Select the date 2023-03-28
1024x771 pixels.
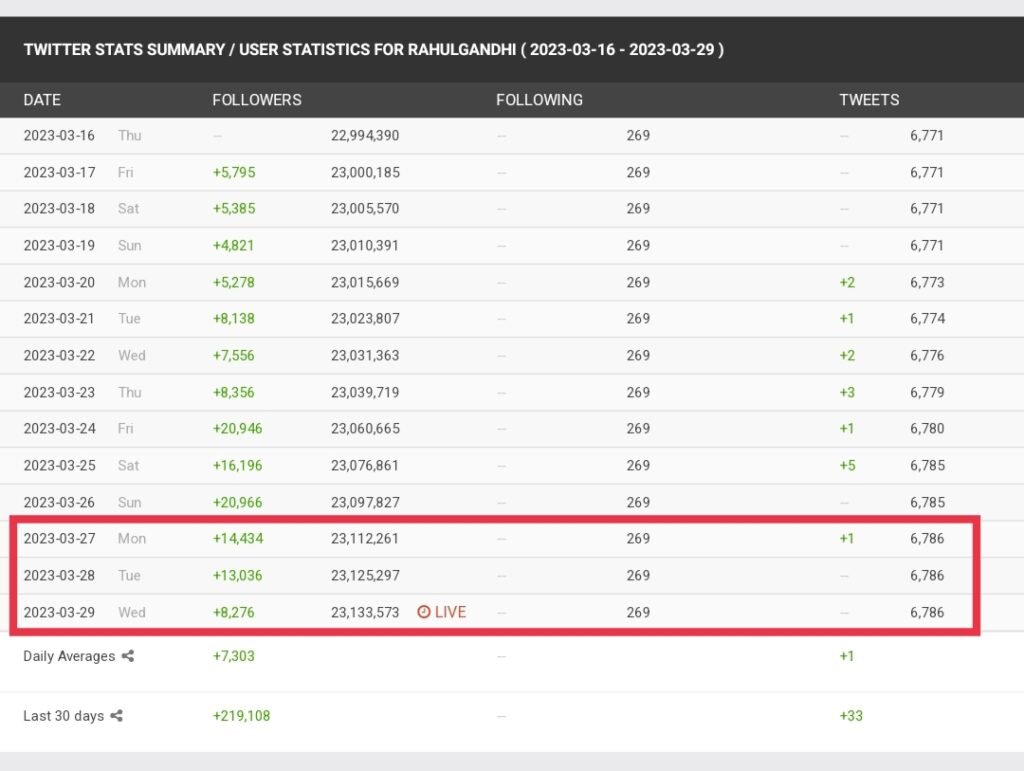(59, 576)
